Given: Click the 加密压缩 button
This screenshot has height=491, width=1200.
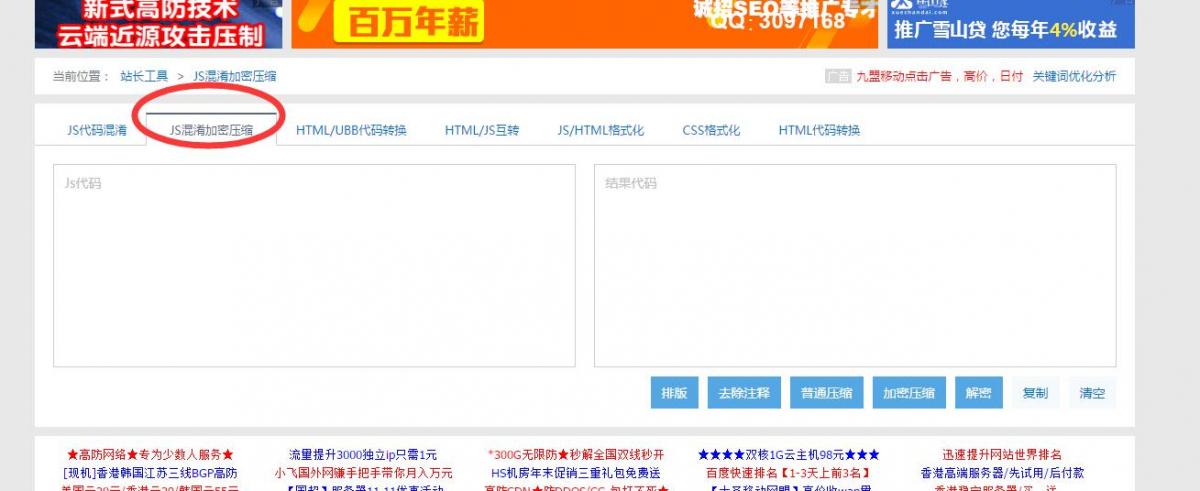Looking at the screenshot, I should [x=909, y=393].
